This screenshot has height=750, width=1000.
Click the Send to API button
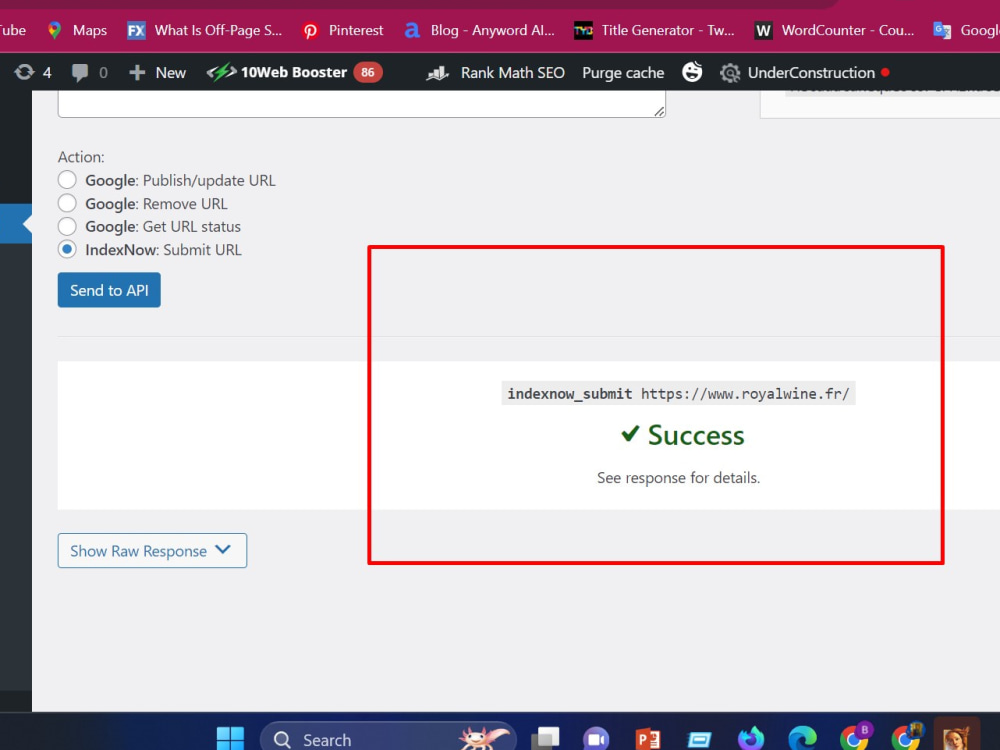109,290
